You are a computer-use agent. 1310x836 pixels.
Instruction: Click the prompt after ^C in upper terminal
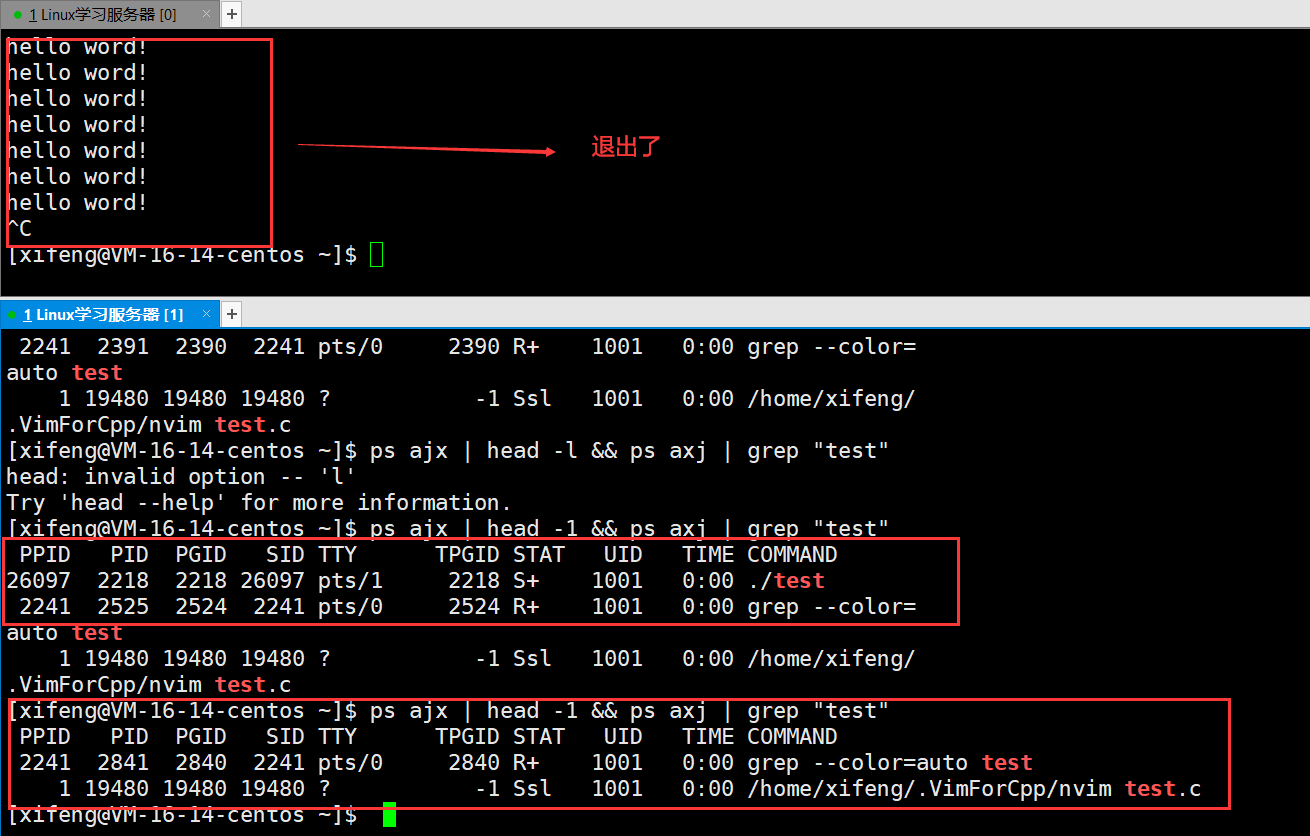(182, 255)
